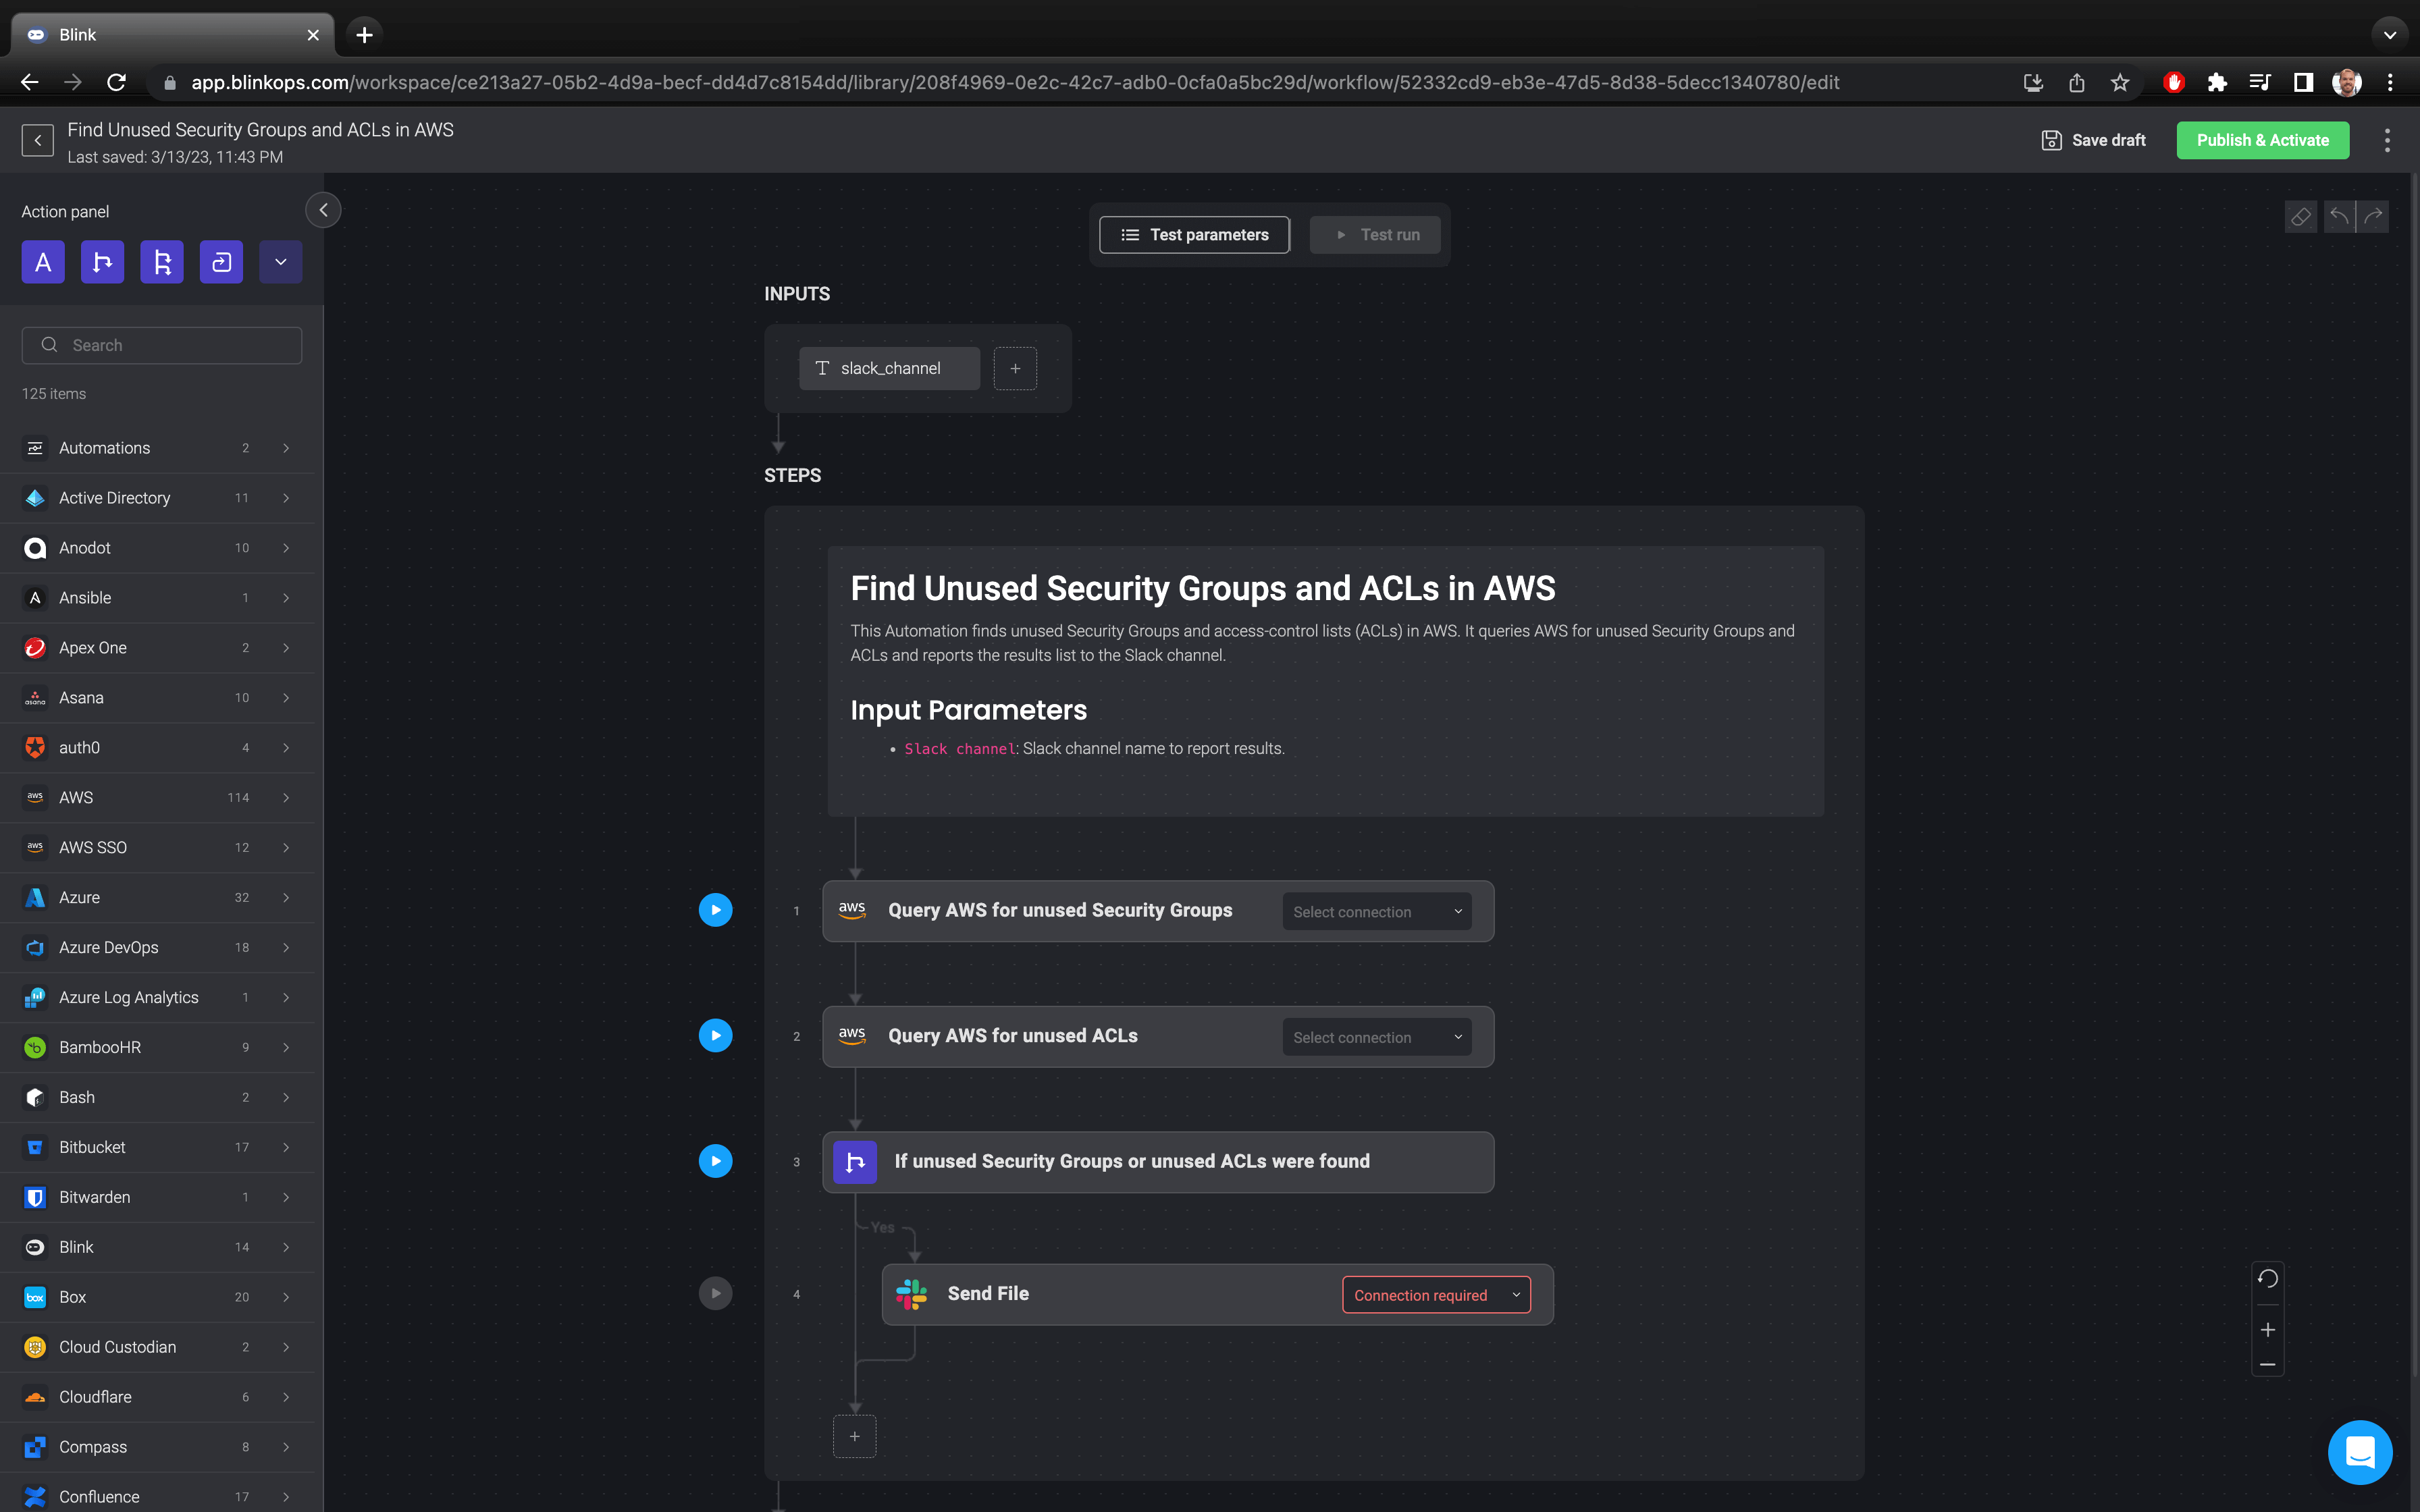Click the eraser icon above the canvas
Image resolution: width=2420 pixels, height=1512 pixels.
tap(2302, 216)
